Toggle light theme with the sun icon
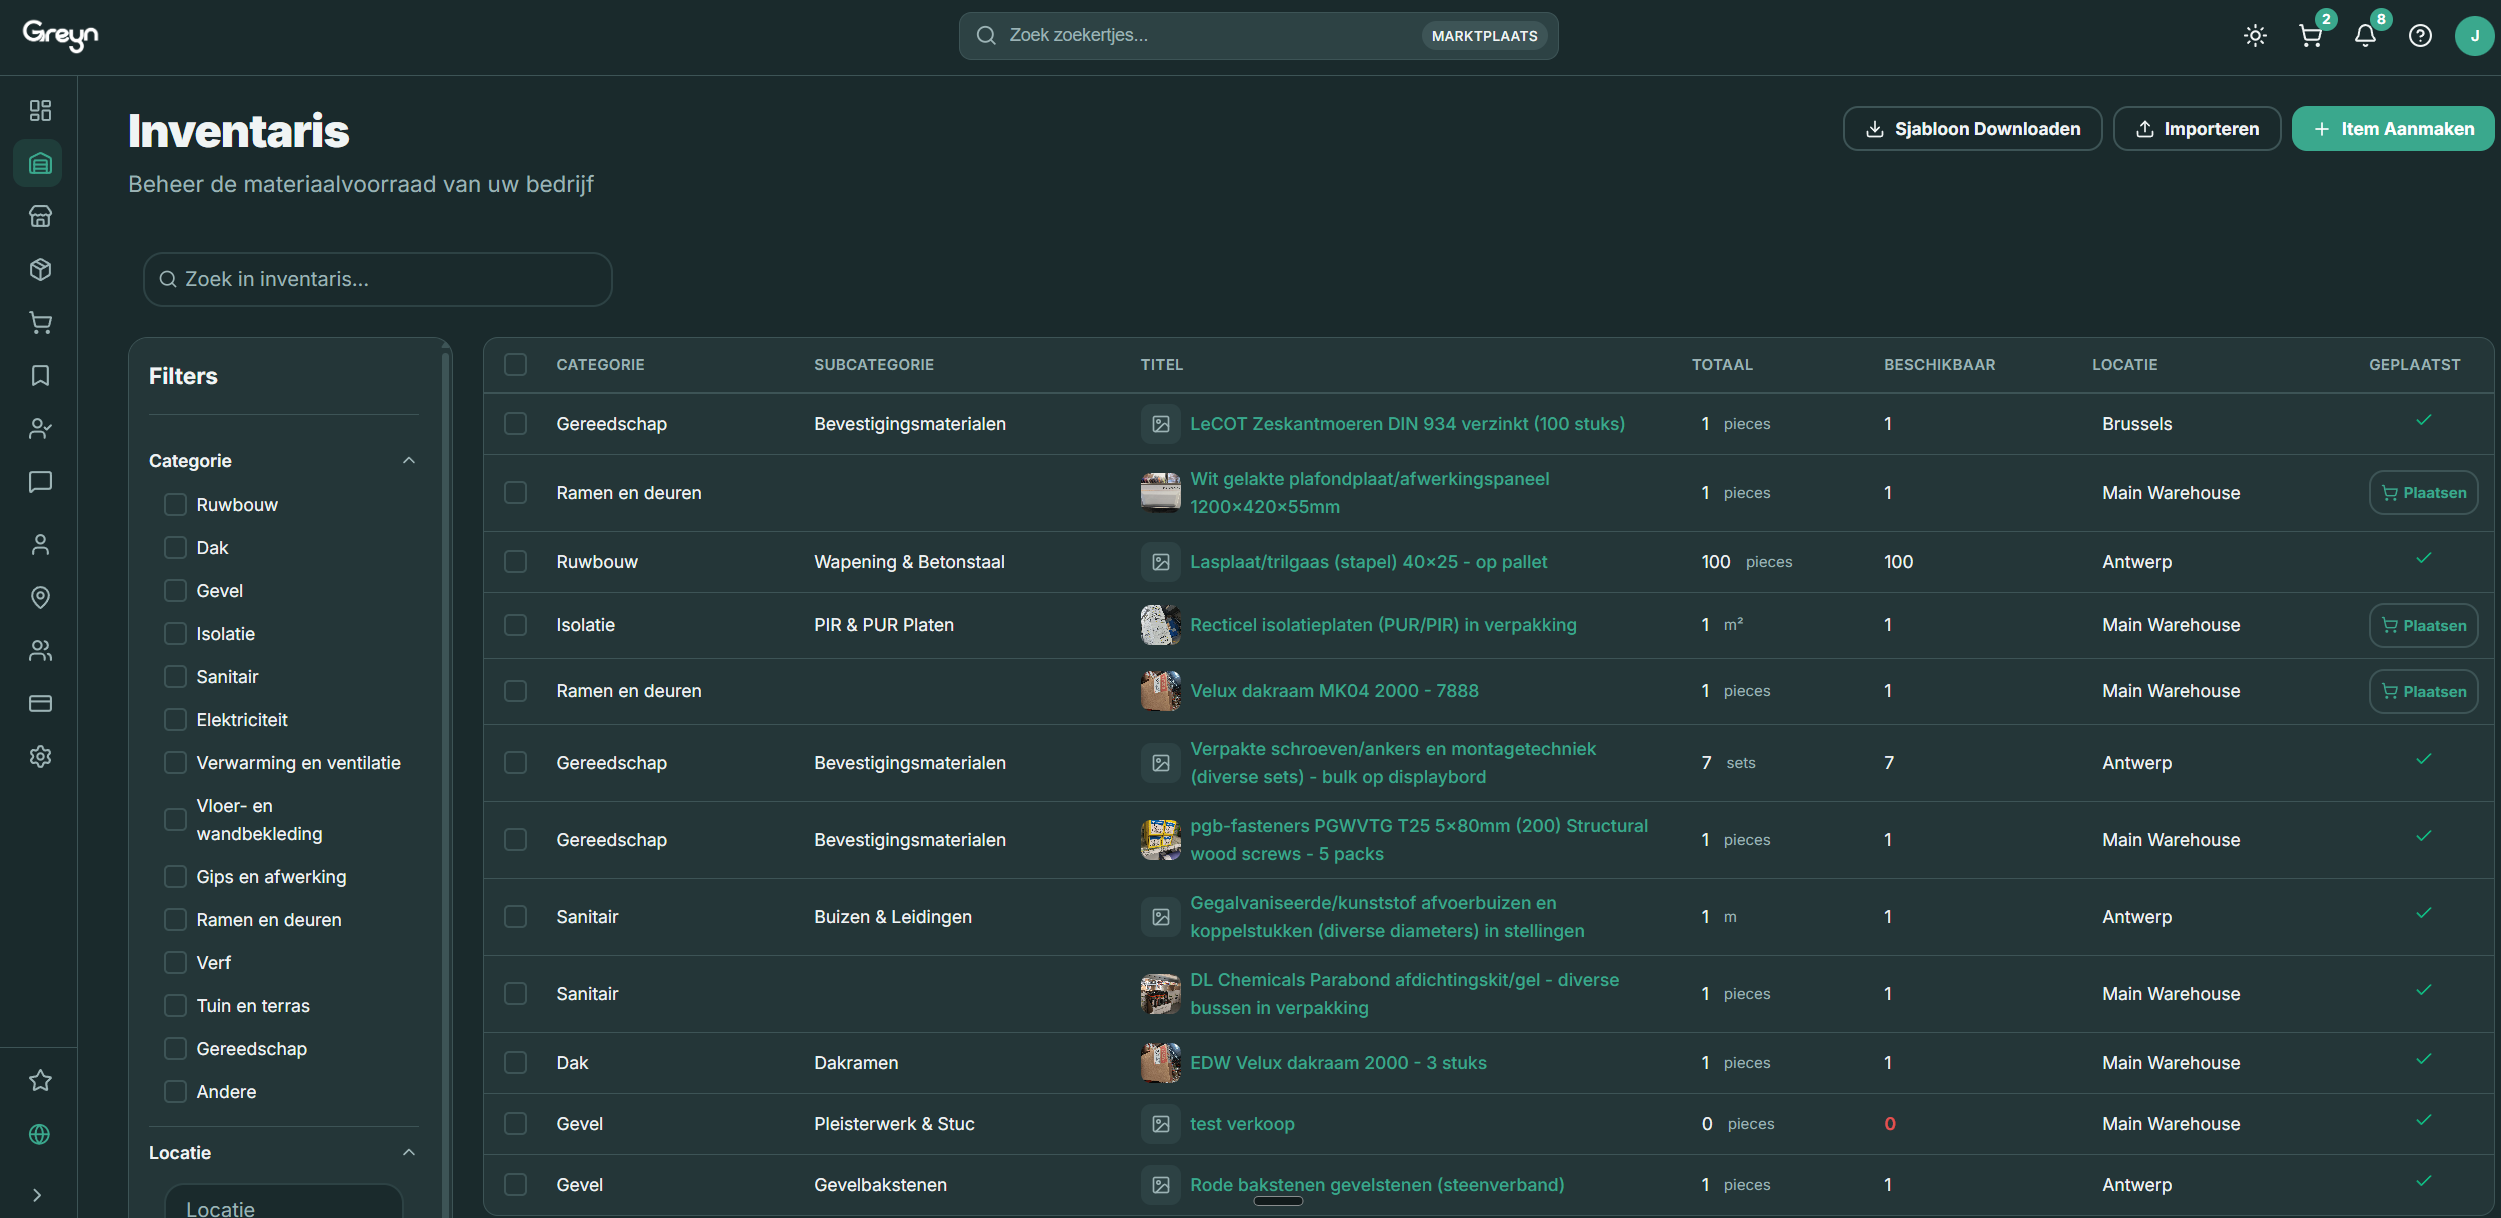 [x=2255, y=36]
